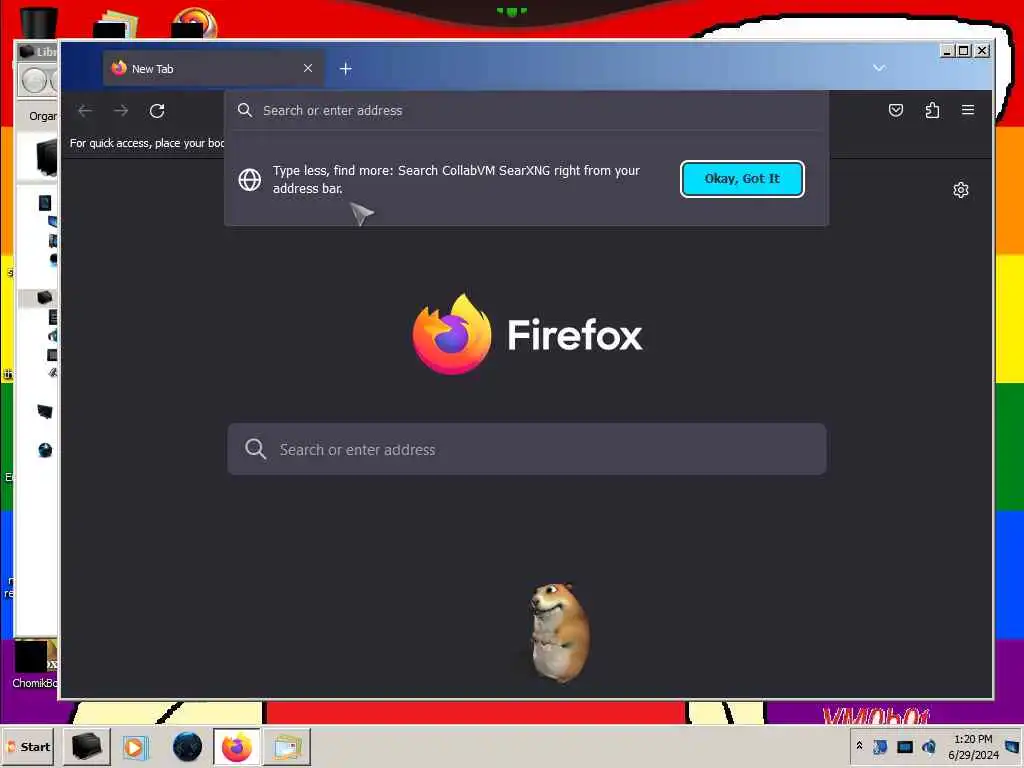Click the Firefox forward arrow button
This screenshot has width=1024, height=768.
coord(121,111)
